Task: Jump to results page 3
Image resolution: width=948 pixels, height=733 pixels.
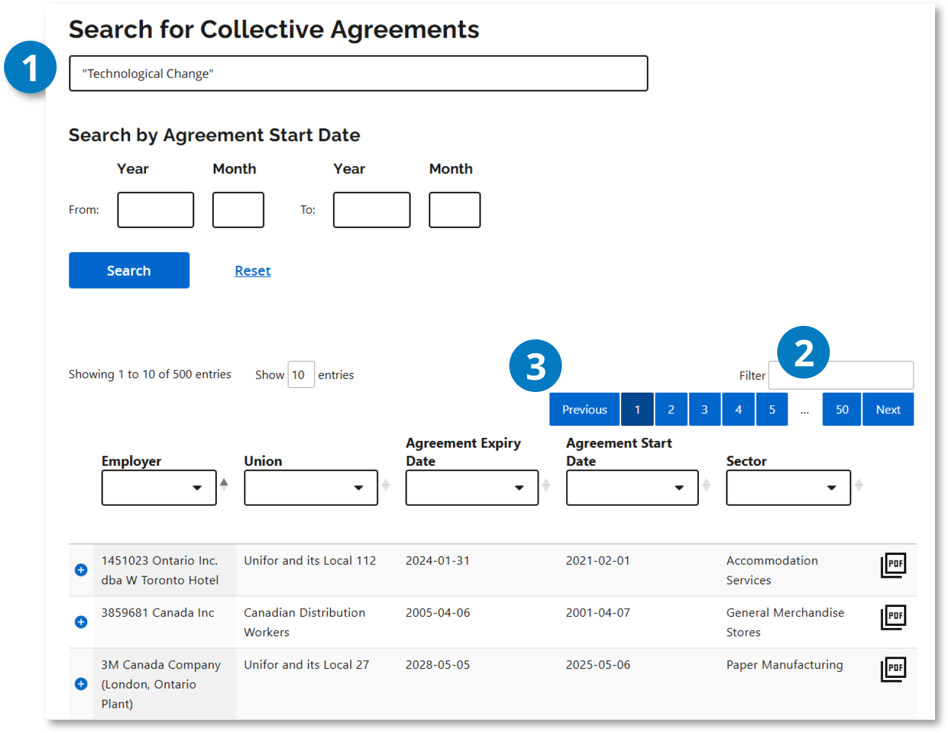Action: [704, 409]
